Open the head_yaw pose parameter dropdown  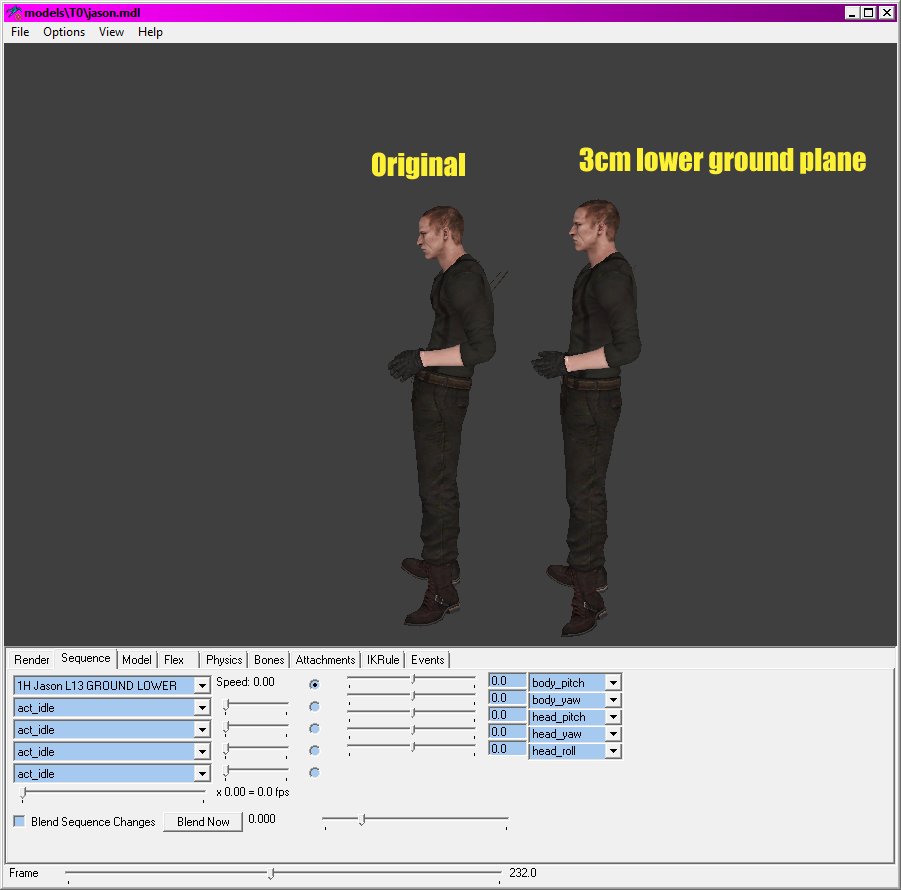pyautogui.click(x=613, y=734)
